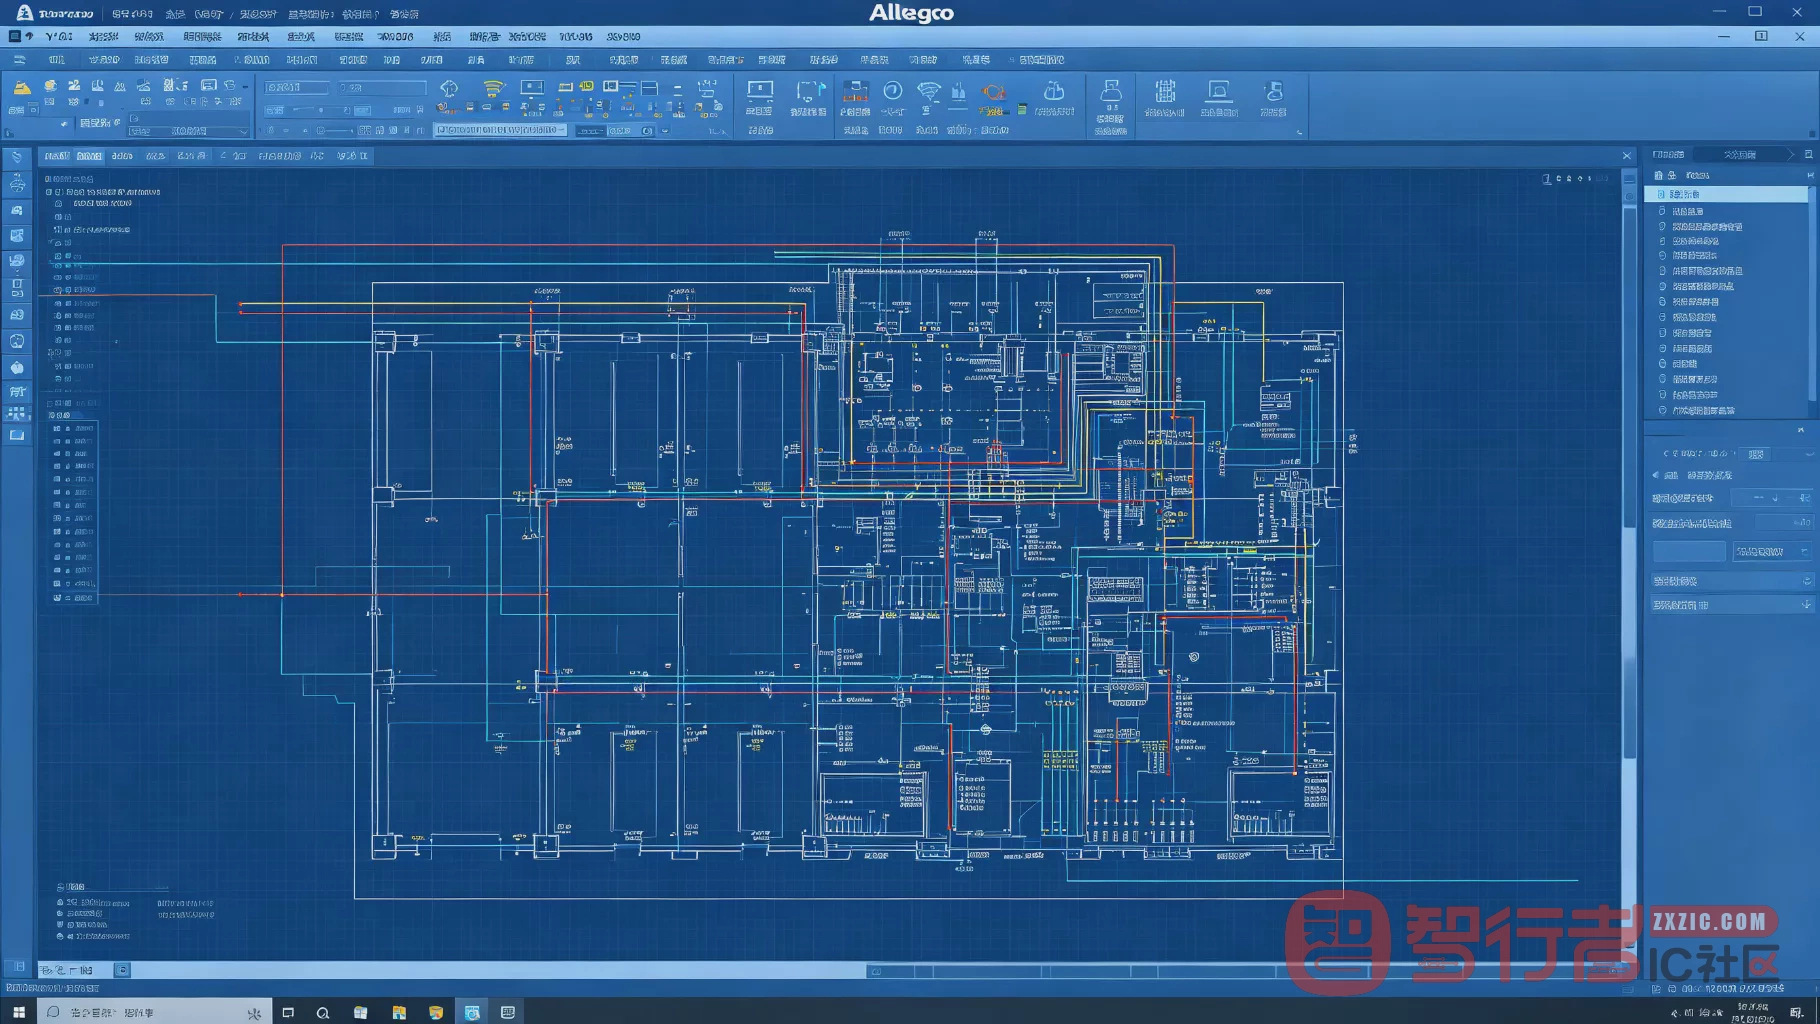The image size is (1820, 1024).
Task: Click the bottom rectangle icon in left sidebar
Action: click(17, 435)
